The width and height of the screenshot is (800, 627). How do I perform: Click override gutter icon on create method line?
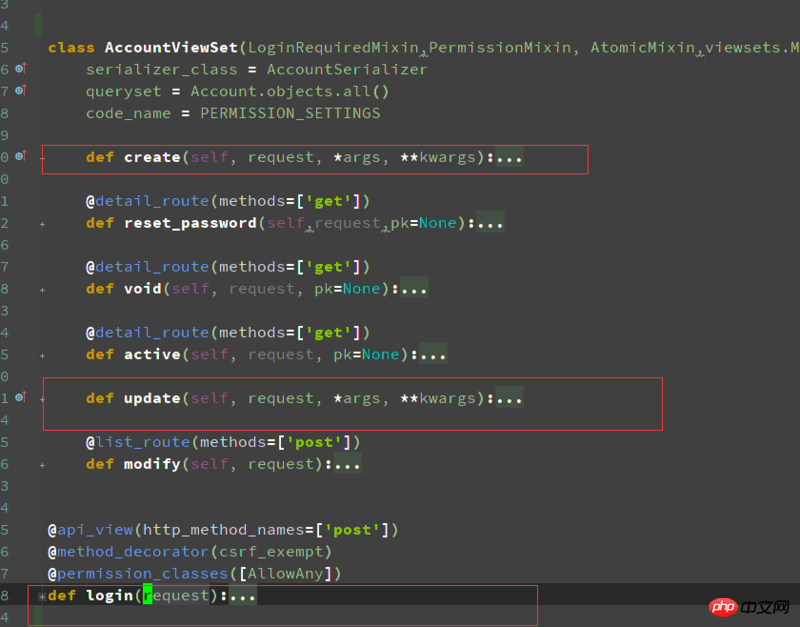tap(20, 156)
